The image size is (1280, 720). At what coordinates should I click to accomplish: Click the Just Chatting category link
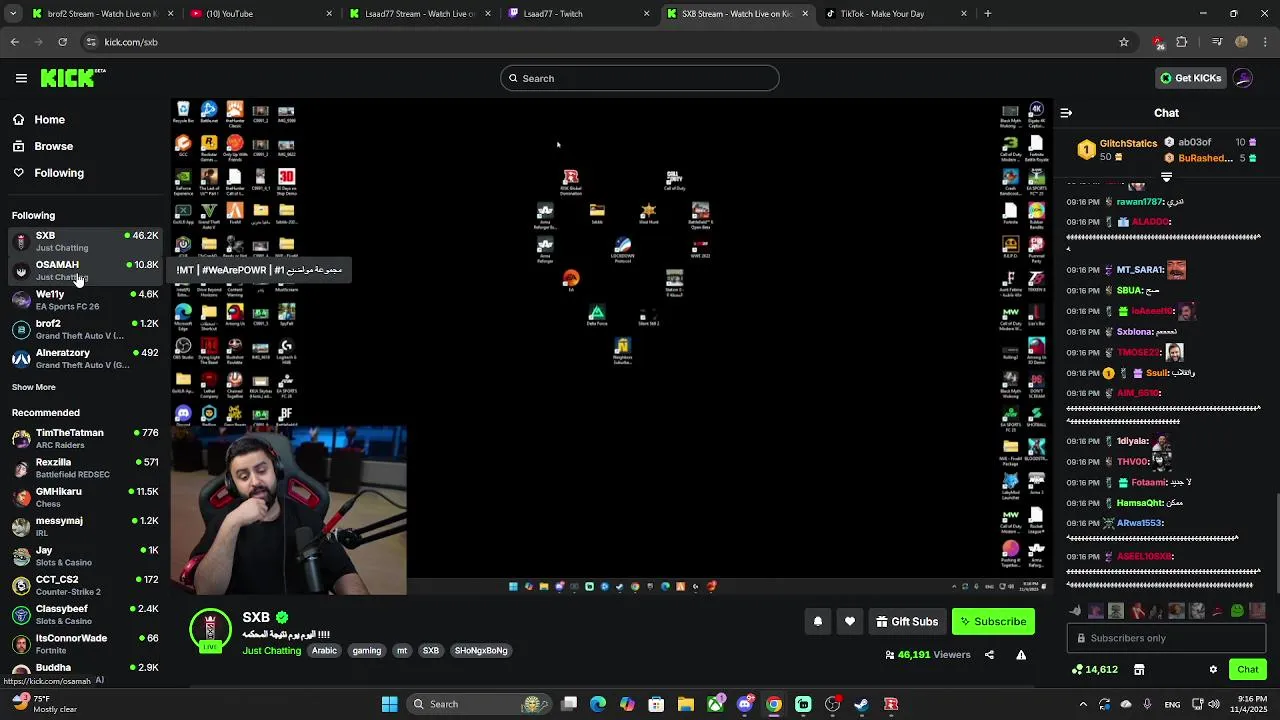(271, 651)
